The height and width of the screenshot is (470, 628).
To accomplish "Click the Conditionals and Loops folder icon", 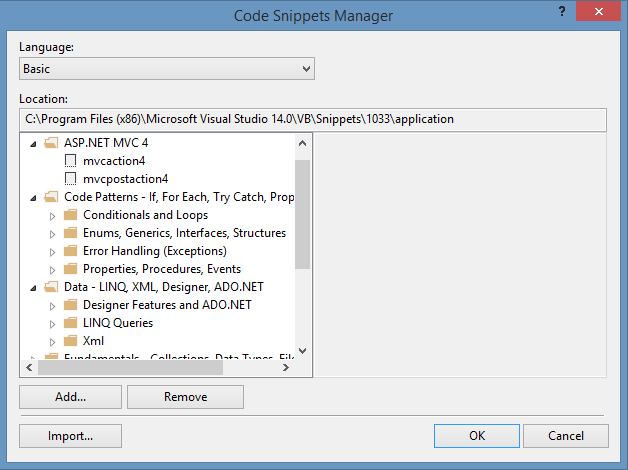I will pos(70,215).
